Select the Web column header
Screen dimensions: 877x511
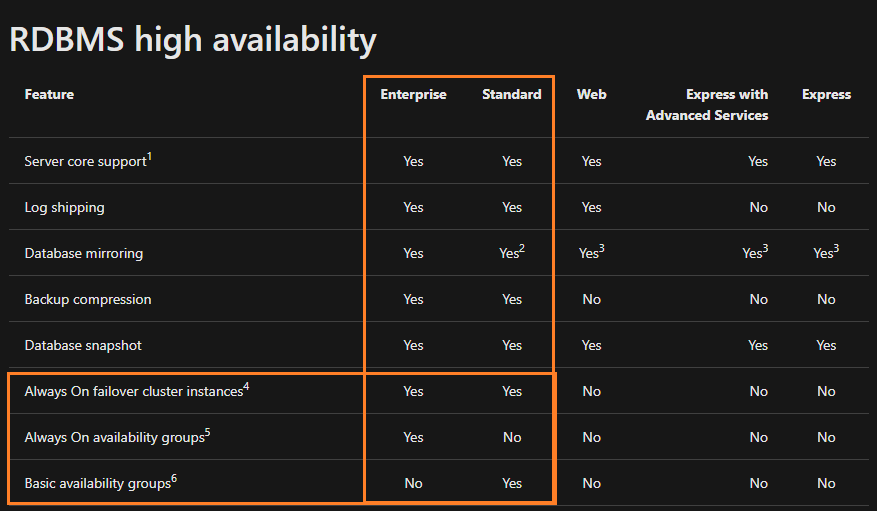591,94
